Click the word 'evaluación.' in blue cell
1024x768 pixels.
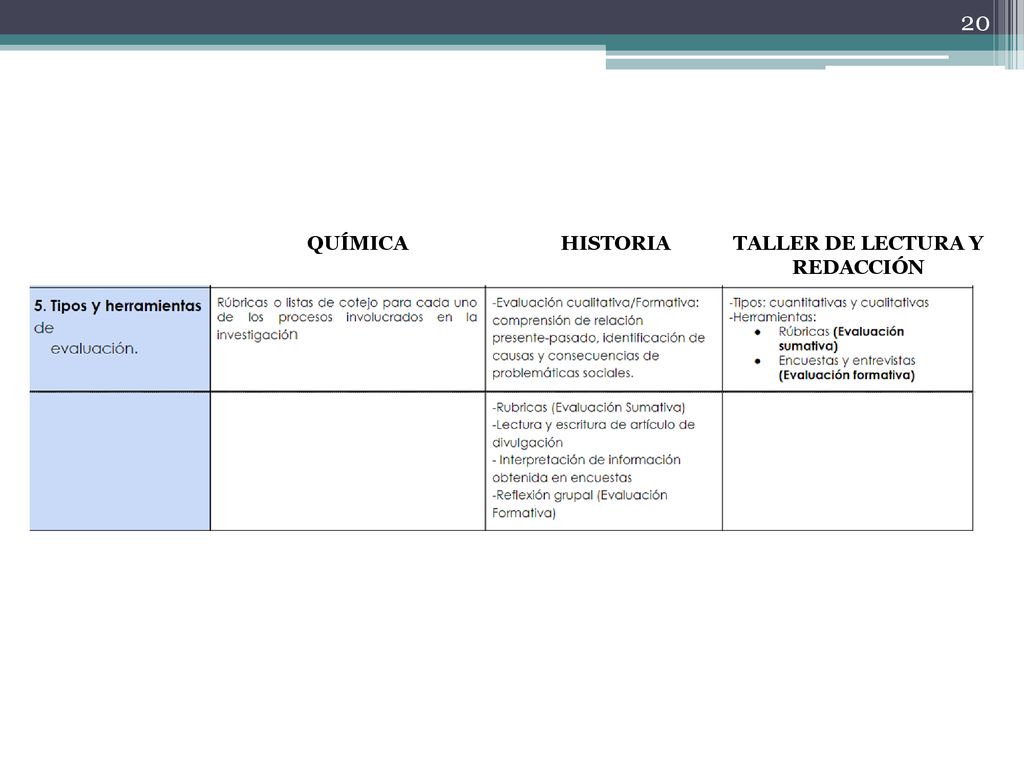[94, 349]
